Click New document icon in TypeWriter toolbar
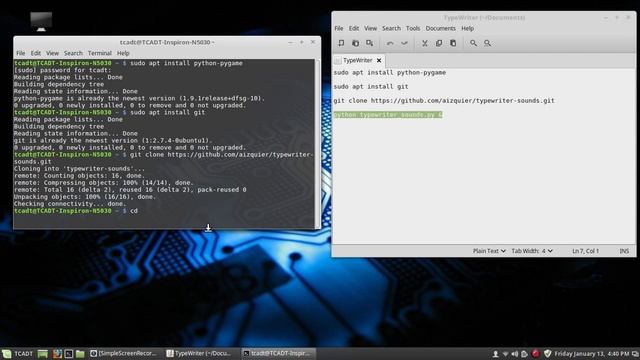Image resolution: width=640 pixels, height=360 pixels. tap(341, 43)
